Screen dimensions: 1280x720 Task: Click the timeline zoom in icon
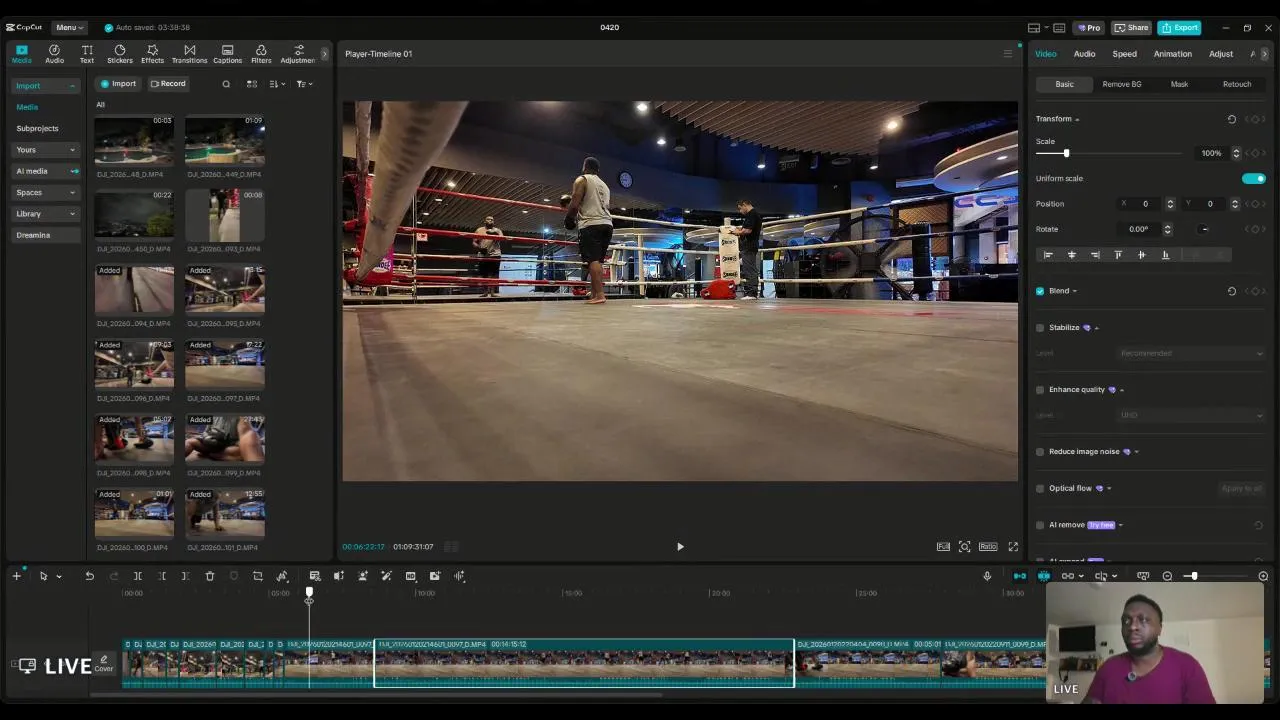point(1263,576)
